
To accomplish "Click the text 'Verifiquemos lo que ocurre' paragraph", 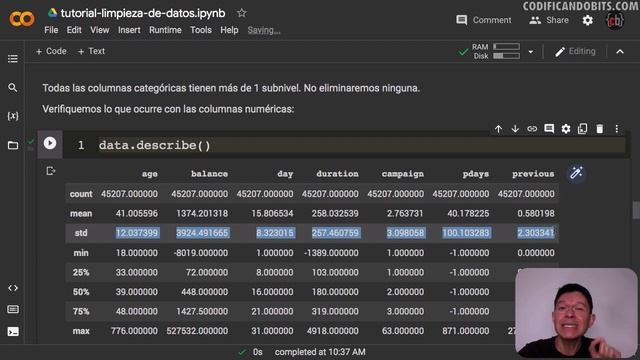I will [x=168, y=109].
